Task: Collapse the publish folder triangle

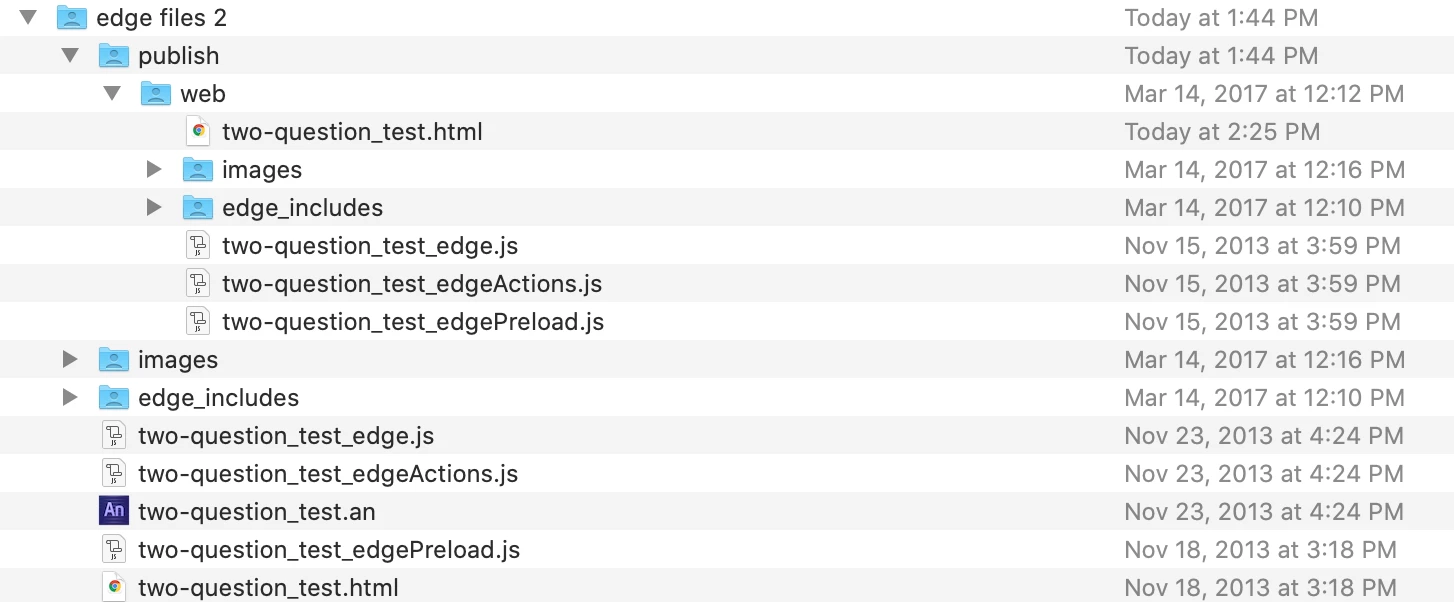Action: click(x=70, y=55)
